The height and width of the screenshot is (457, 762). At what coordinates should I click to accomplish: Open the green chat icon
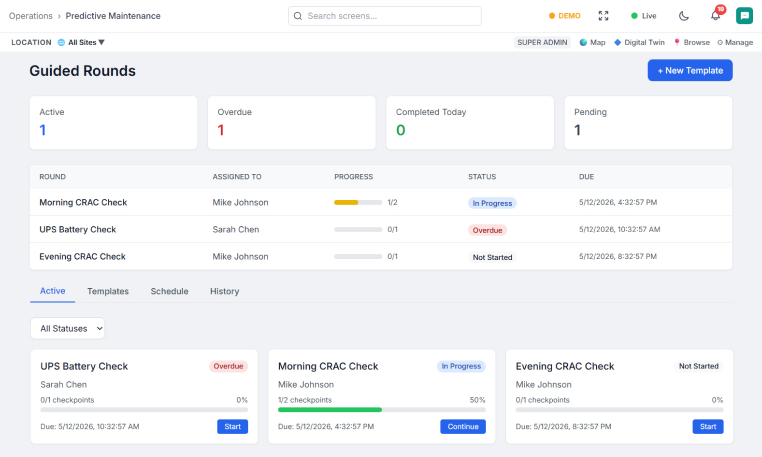coord(744,16)
